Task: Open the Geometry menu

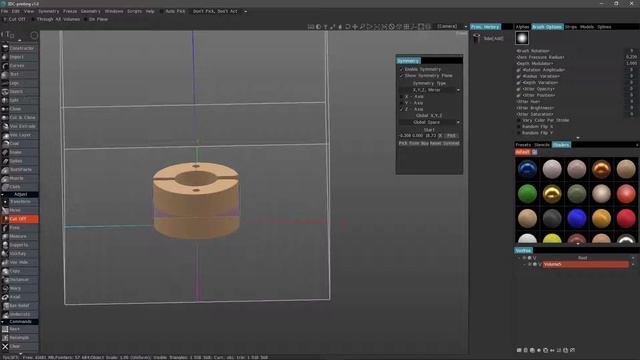Action: [x=90, y=11]
